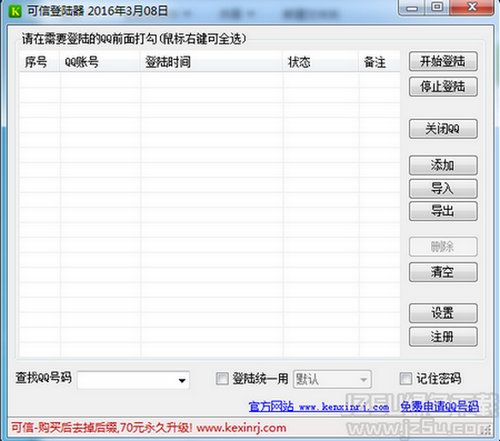Open 官方网站 www.kexinrj.com link
This screenshot has height=441, width=500.
[319, 407]
